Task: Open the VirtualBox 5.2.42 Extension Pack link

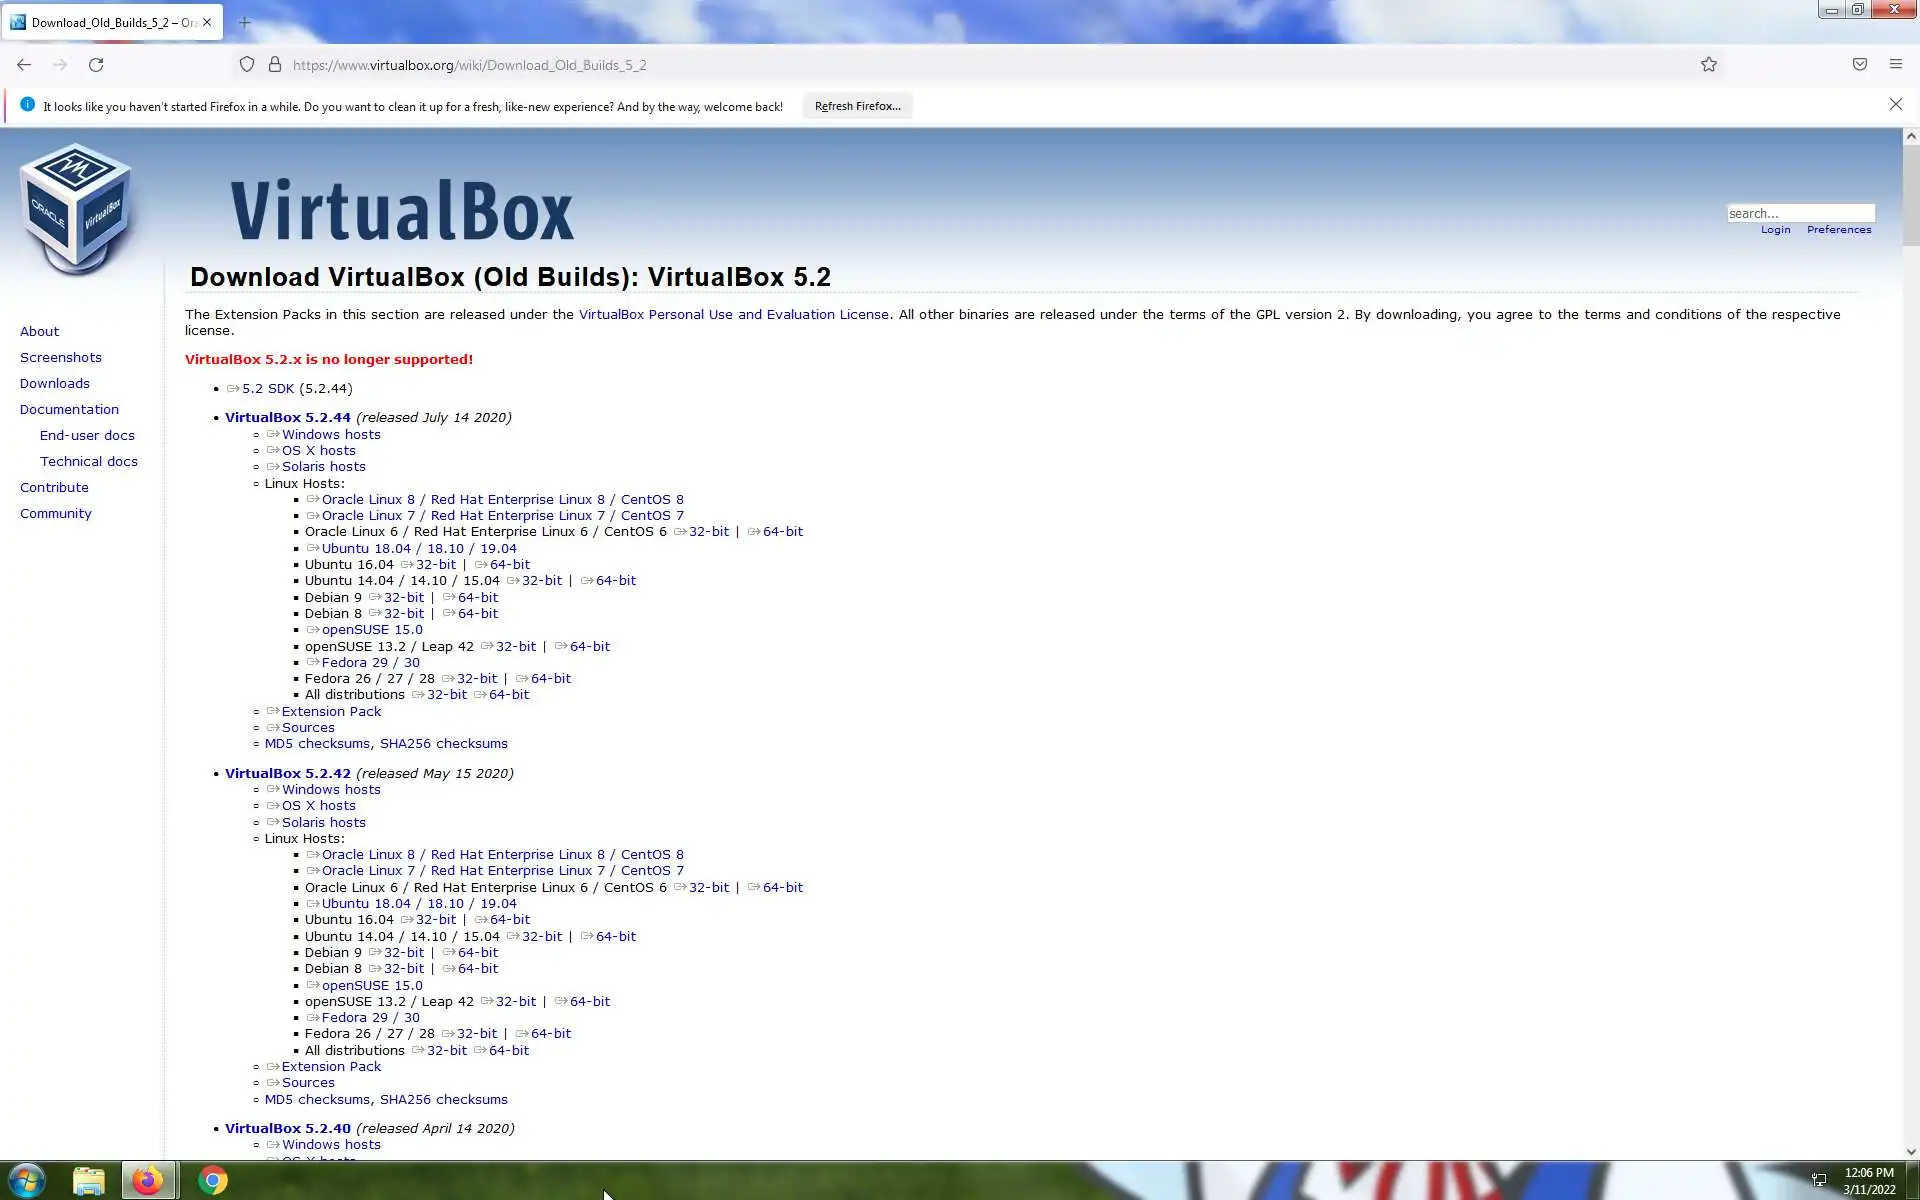Action: [331, 1066]
